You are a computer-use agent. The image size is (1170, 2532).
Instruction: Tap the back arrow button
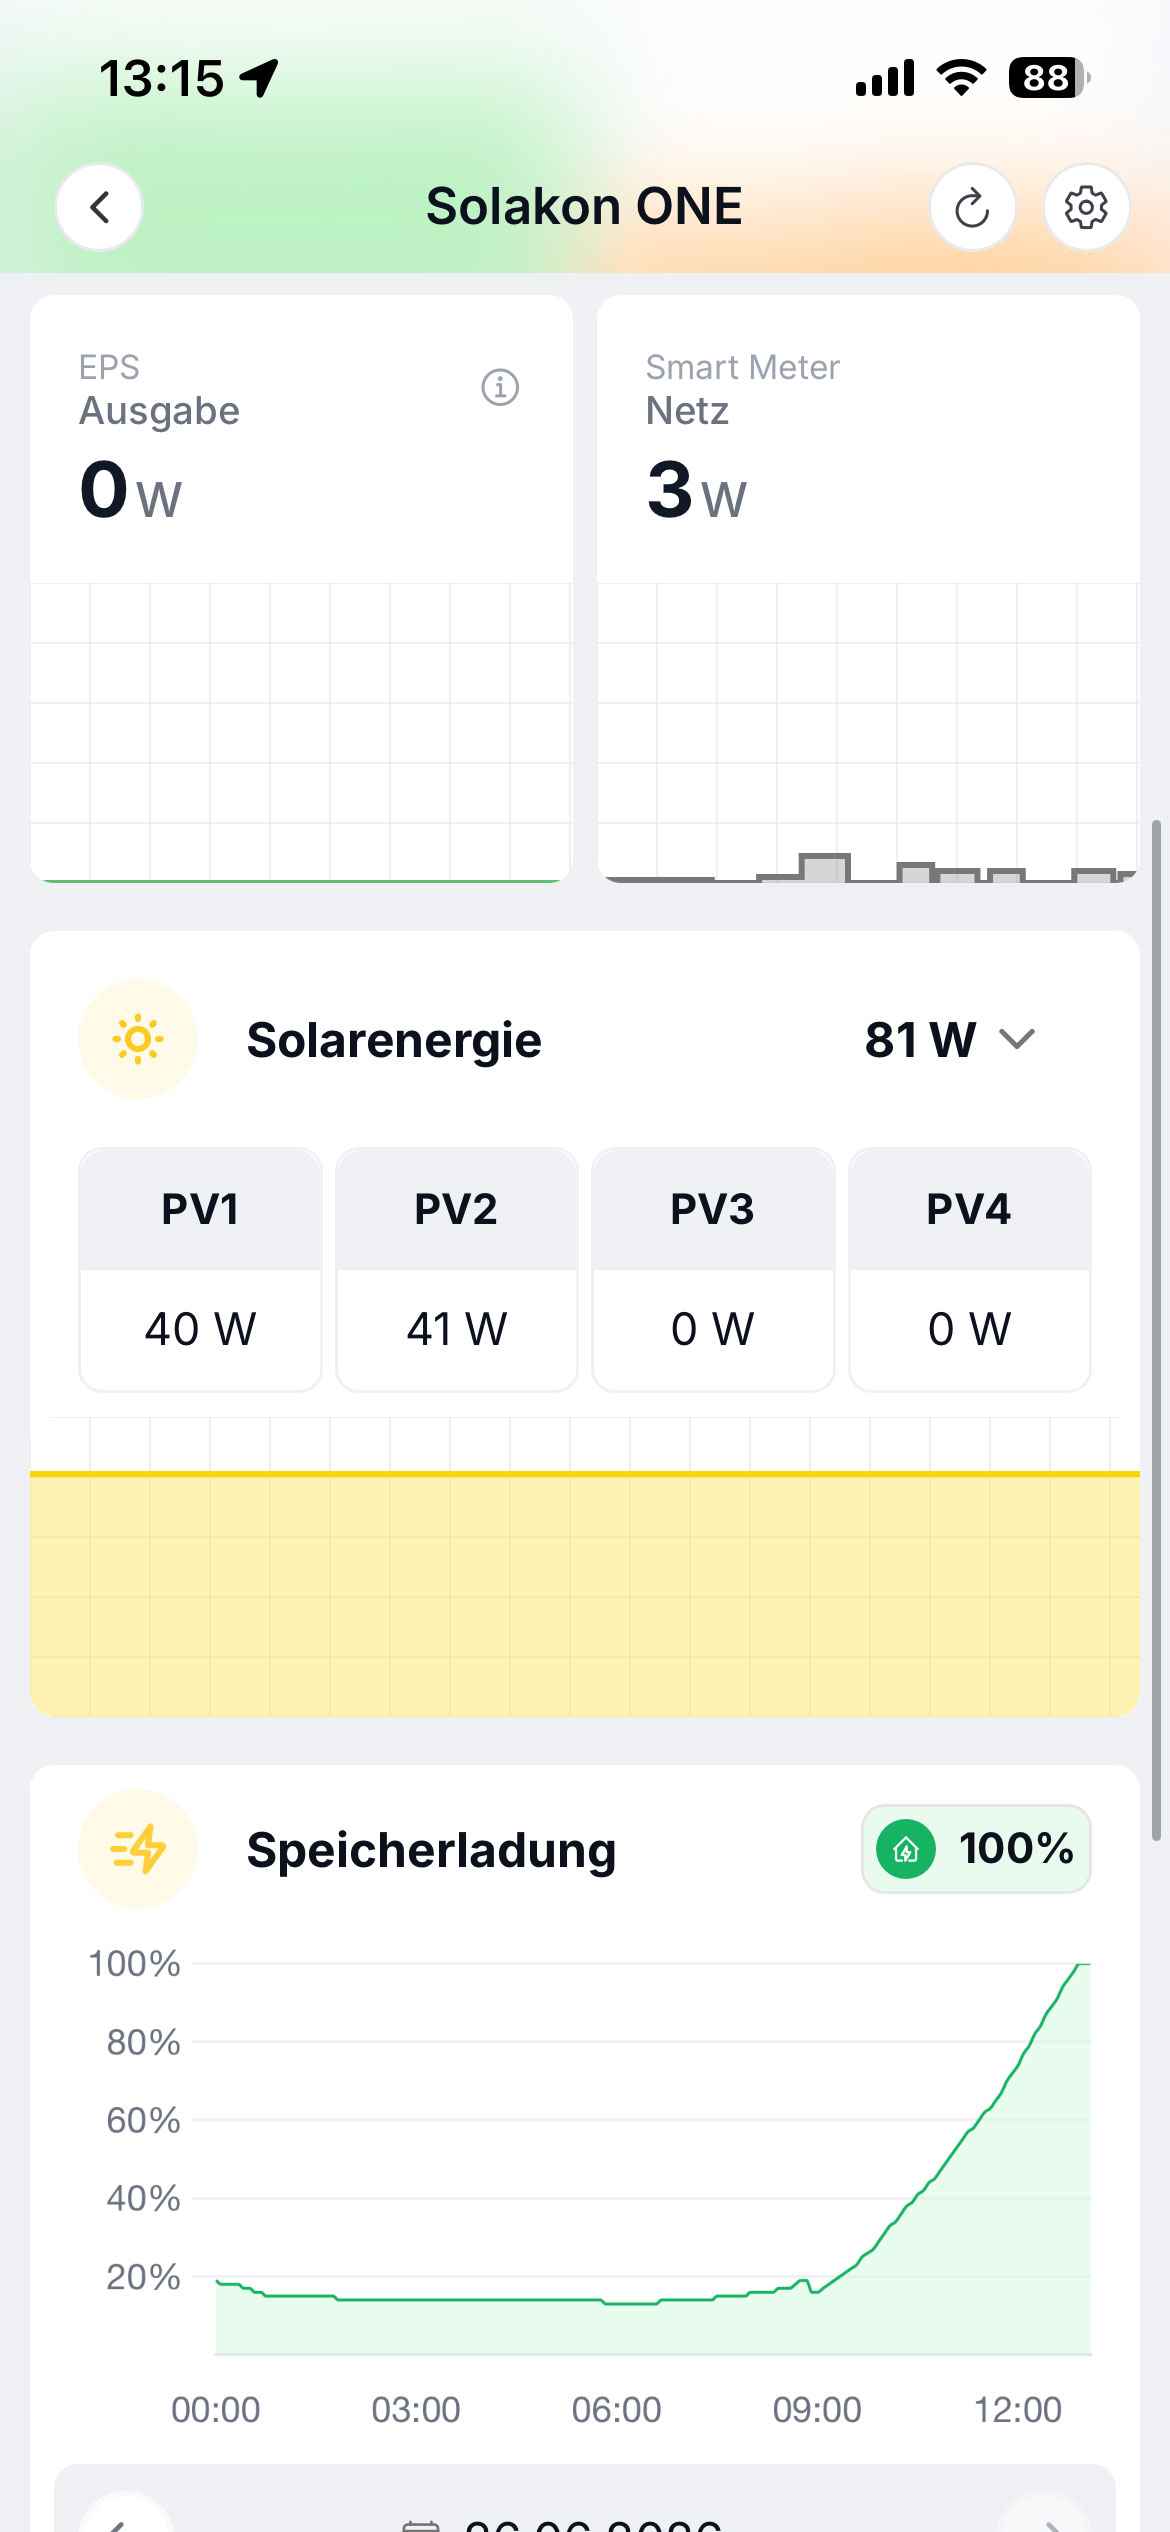click(99, 207)
